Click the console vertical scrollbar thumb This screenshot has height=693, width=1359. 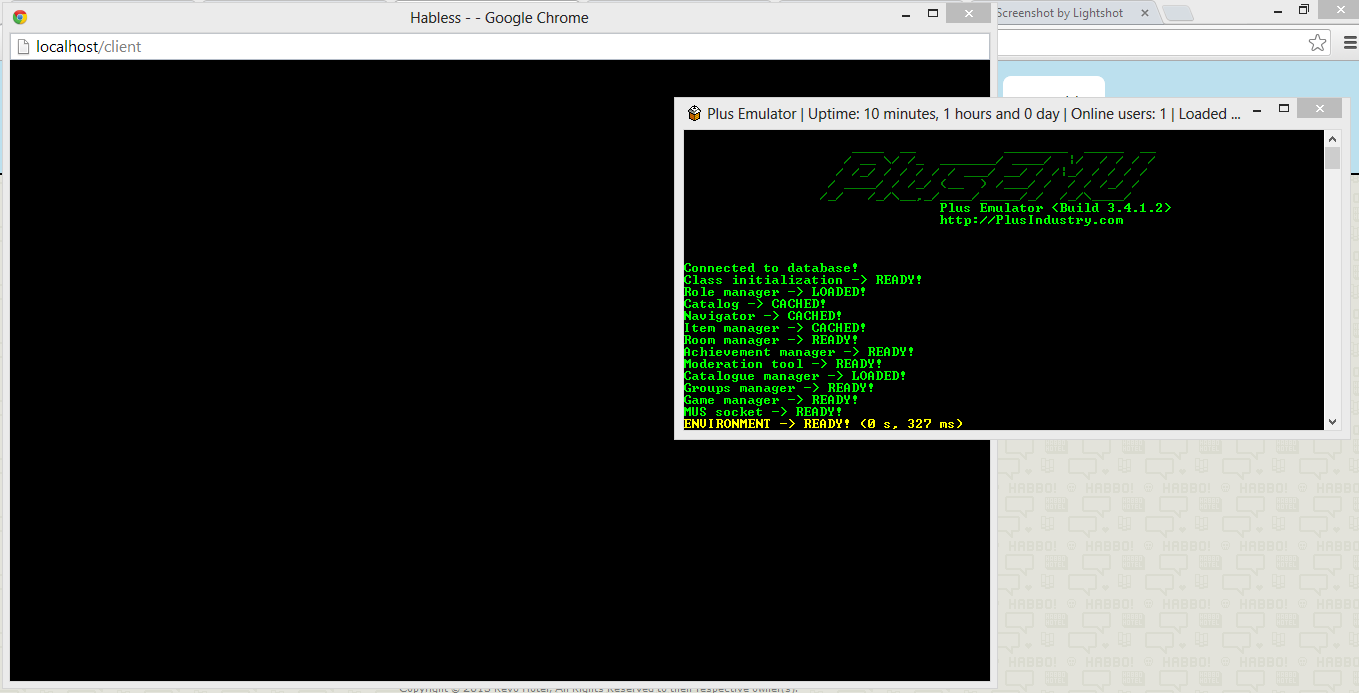pos(1332,158)
